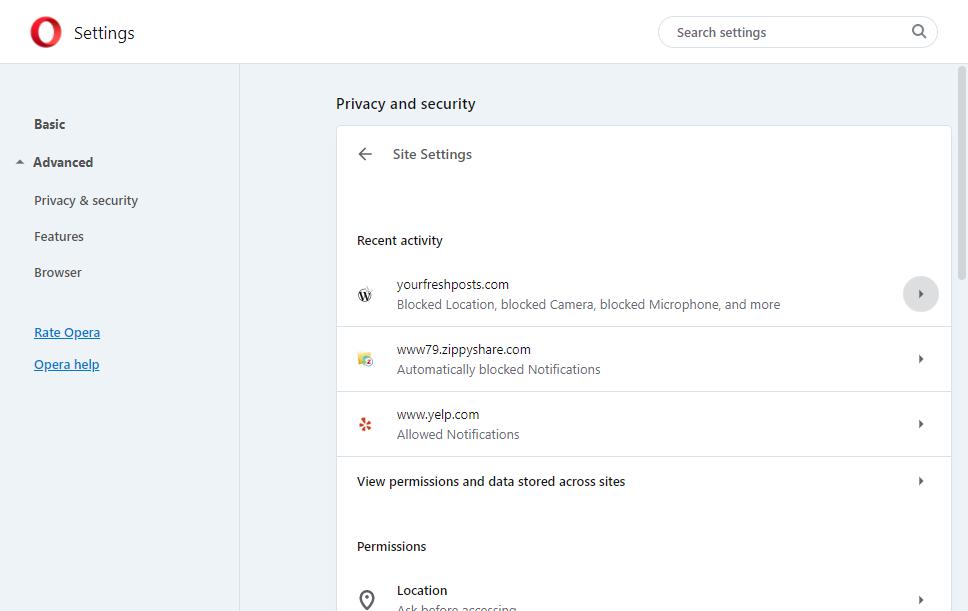Open the arrow for view permissions across sites
This screenshot has height=611, width=968.
pyautogui.click(x=920, y=481)
